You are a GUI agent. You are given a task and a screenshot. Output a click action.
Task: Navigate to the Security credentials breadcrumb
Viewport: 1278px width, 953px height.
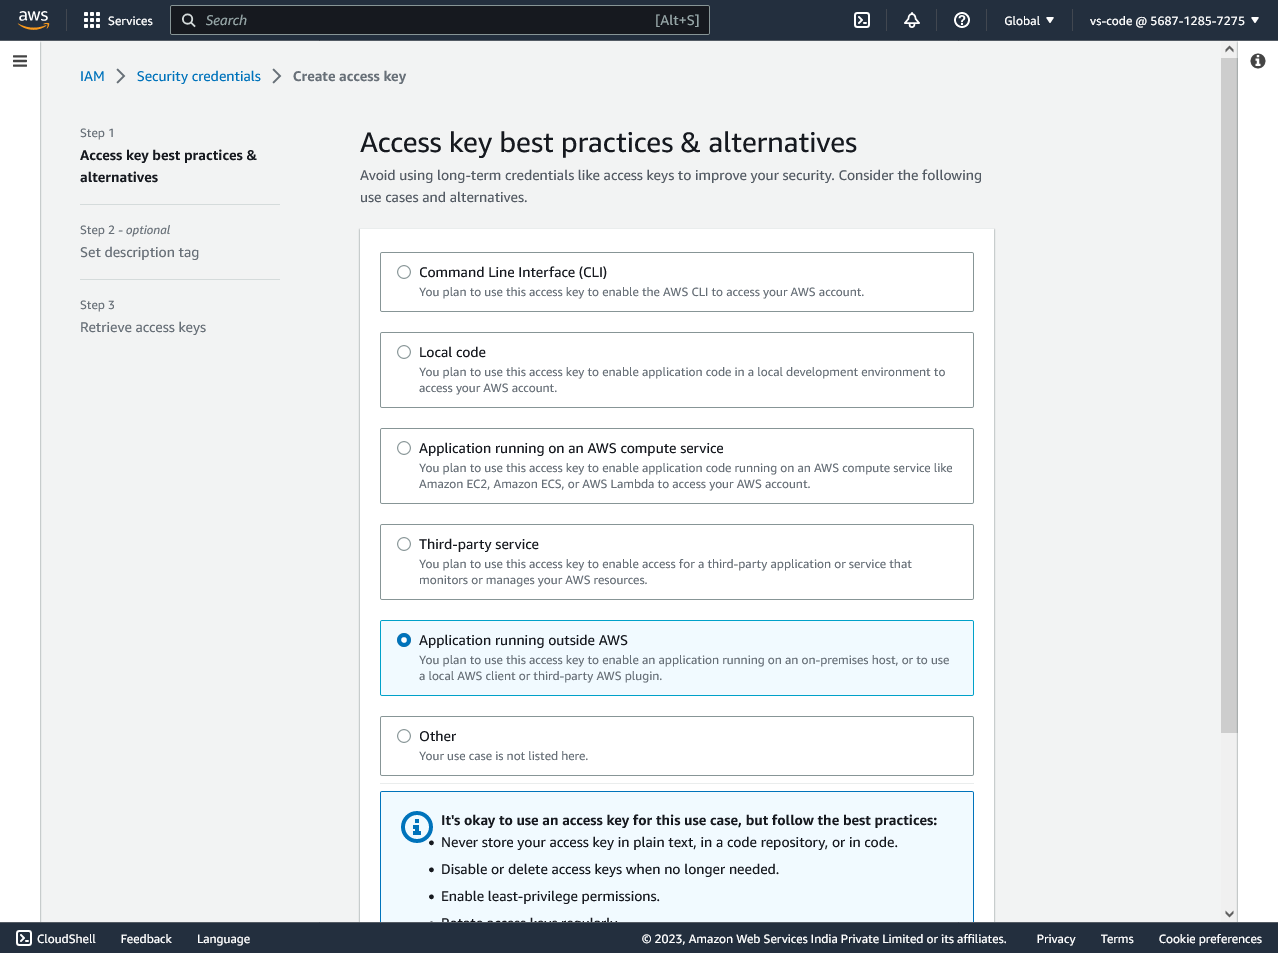click(x=198, y=76)
